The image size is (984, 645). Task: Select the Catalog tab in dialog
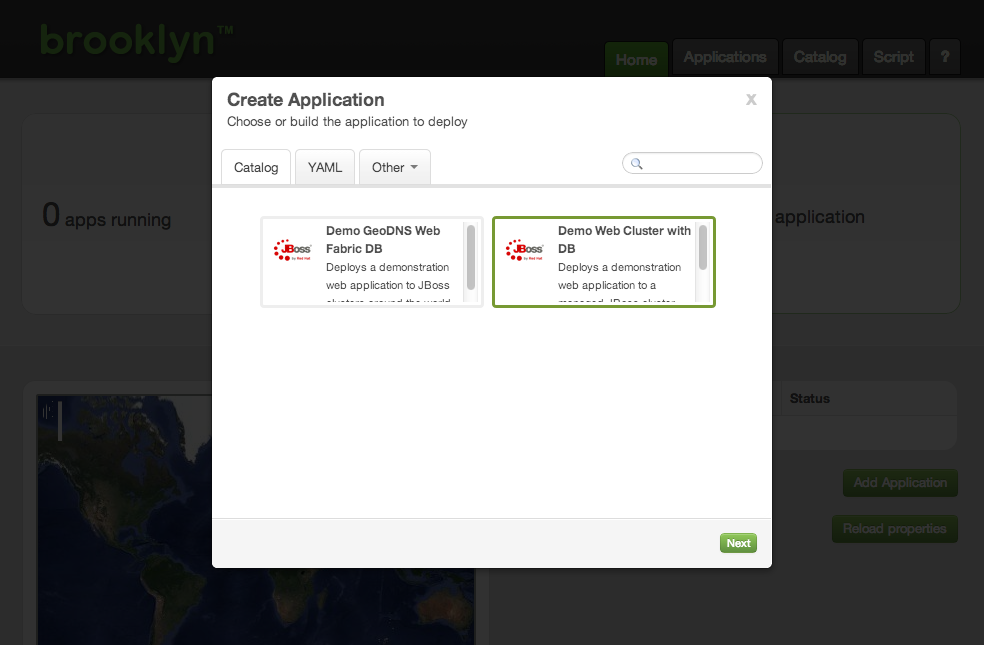click(x=256, y=167)
